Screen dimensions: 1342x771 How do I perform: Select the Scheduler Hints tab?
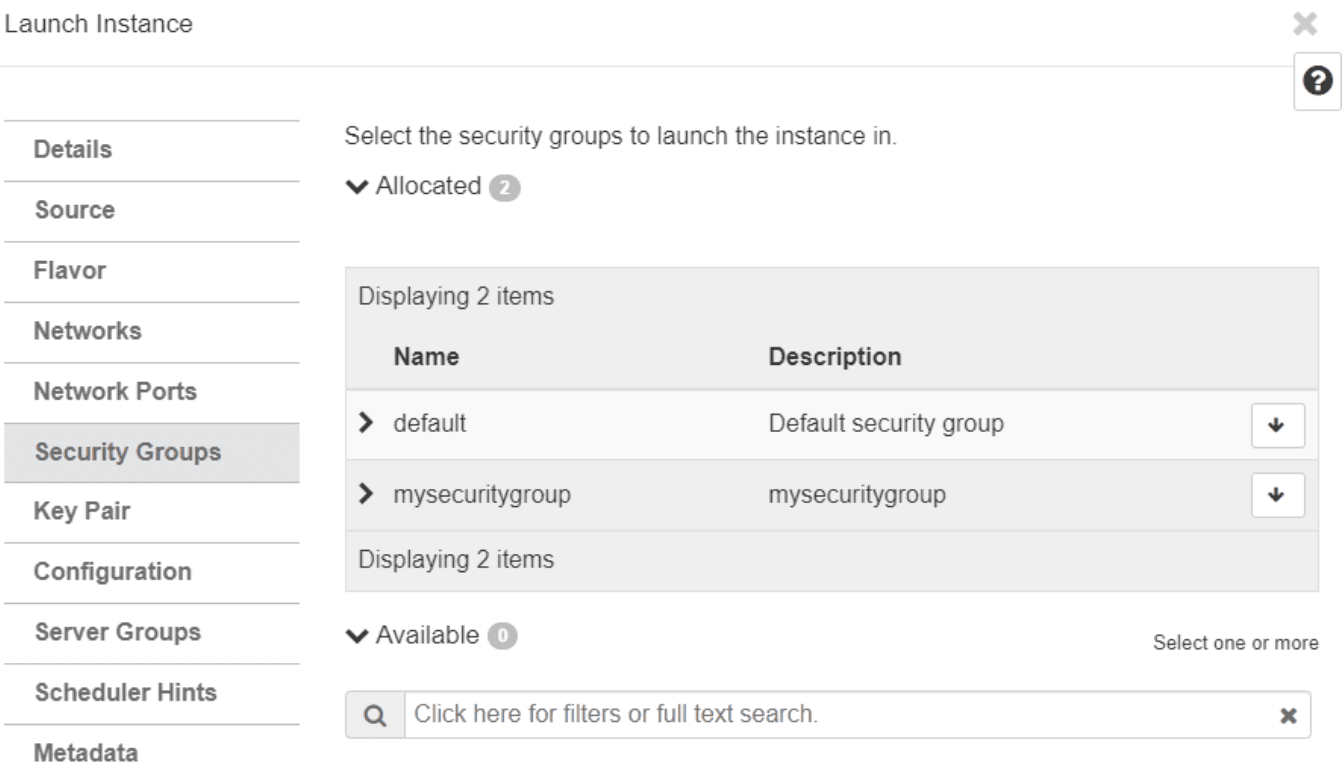pyautogui.click(x=126, y=692)
